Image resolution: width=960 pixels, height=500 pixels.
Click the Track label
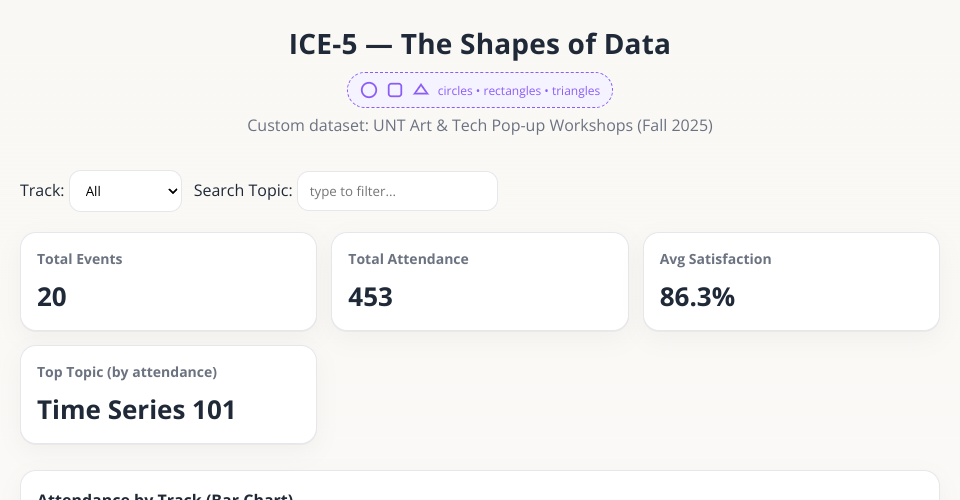pos(42,190)
